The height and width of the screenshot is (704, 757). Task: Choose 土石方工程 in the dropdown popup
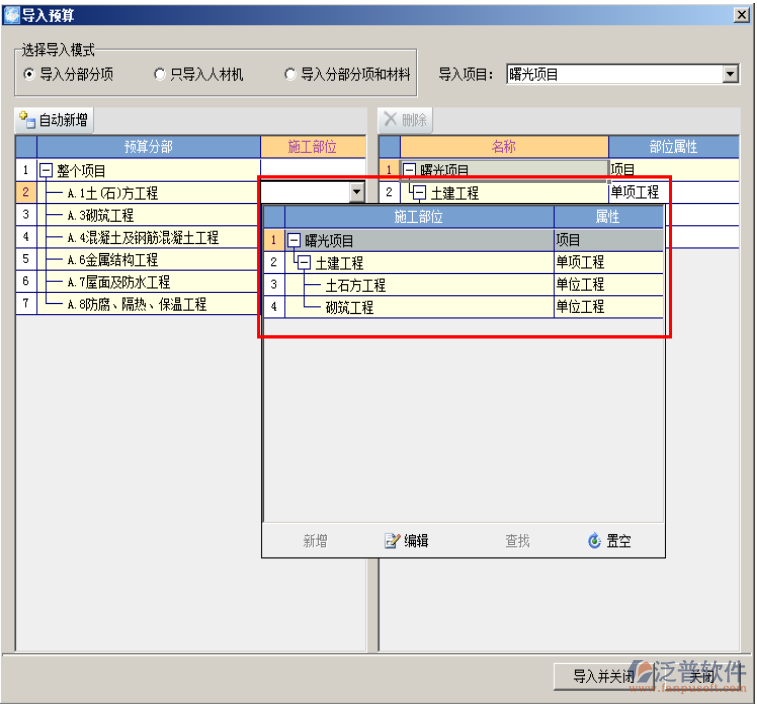click(355, 285)
